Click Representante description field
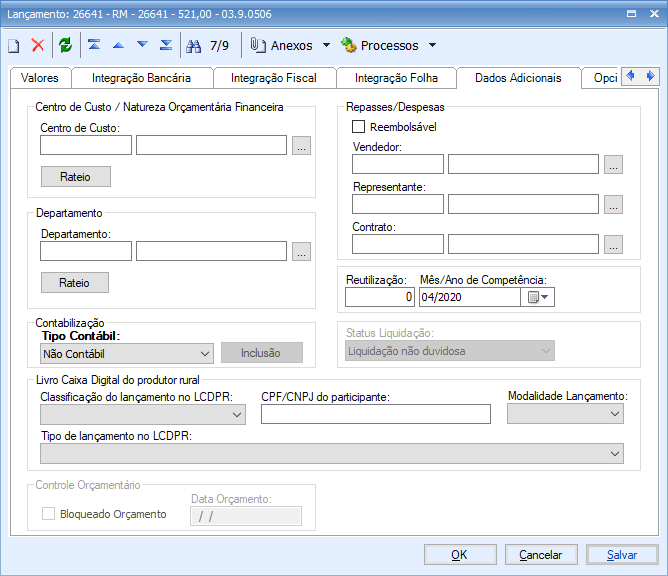Viewport: 668px width, 576px height. coord(523,204)
